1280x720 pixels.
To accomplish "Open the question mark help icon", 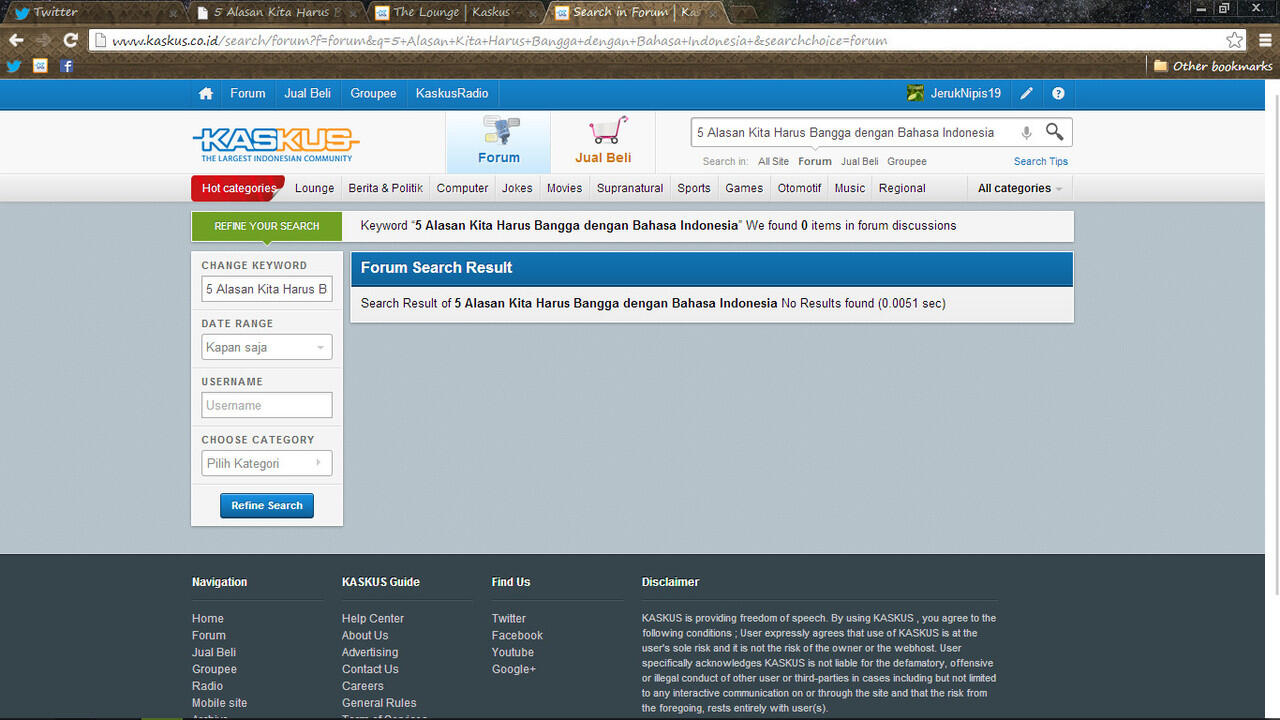I will point(1058,93).
